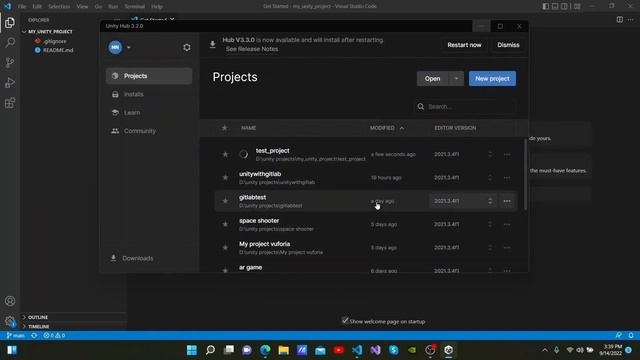Click Restart now to update Hub
Image resolution: width=640 pixels, height=360 pixels.
tap(464, 45)
